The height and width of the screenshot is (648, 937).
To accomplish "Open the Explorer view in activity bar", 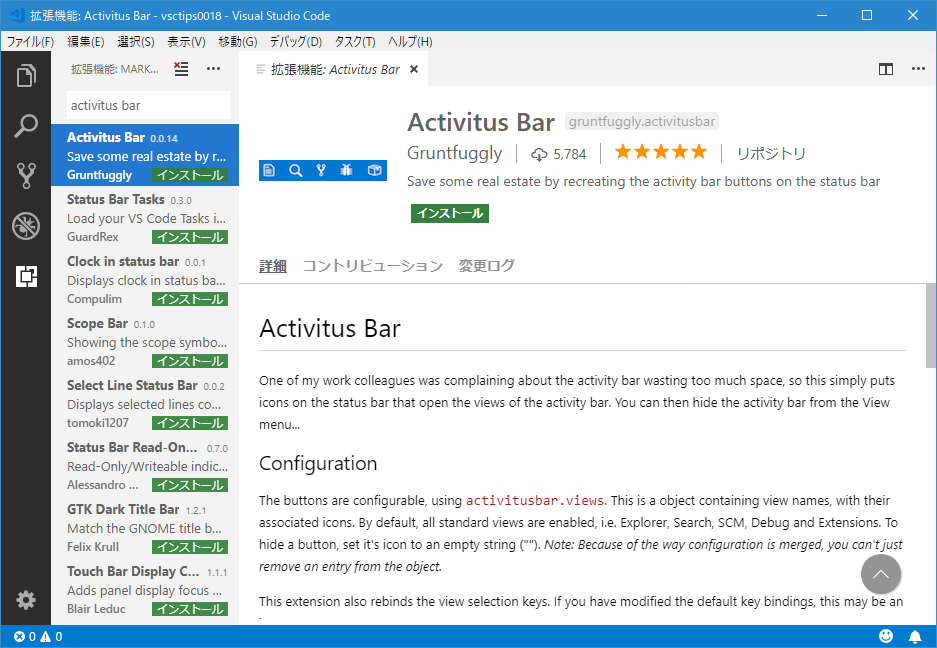I will click(26, 75).
